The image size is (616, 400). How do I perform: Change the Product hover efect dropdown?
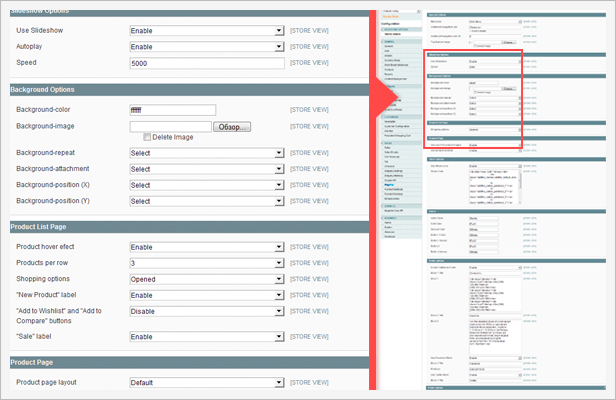coord(207,247)
